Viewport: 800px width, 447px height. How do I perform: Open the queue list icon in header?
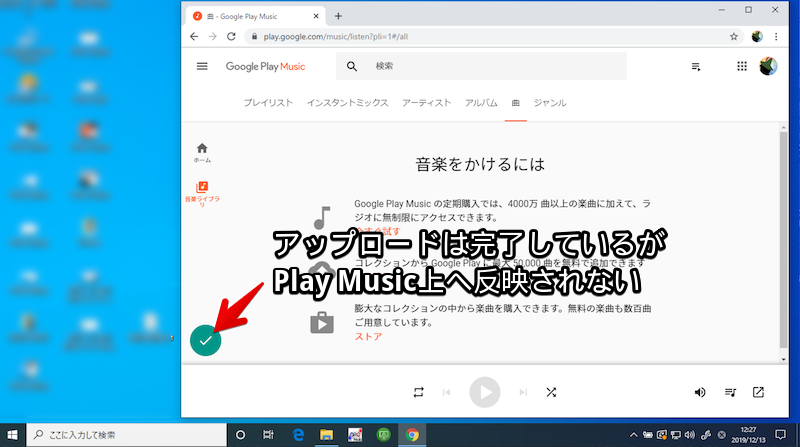click(696, 67)
